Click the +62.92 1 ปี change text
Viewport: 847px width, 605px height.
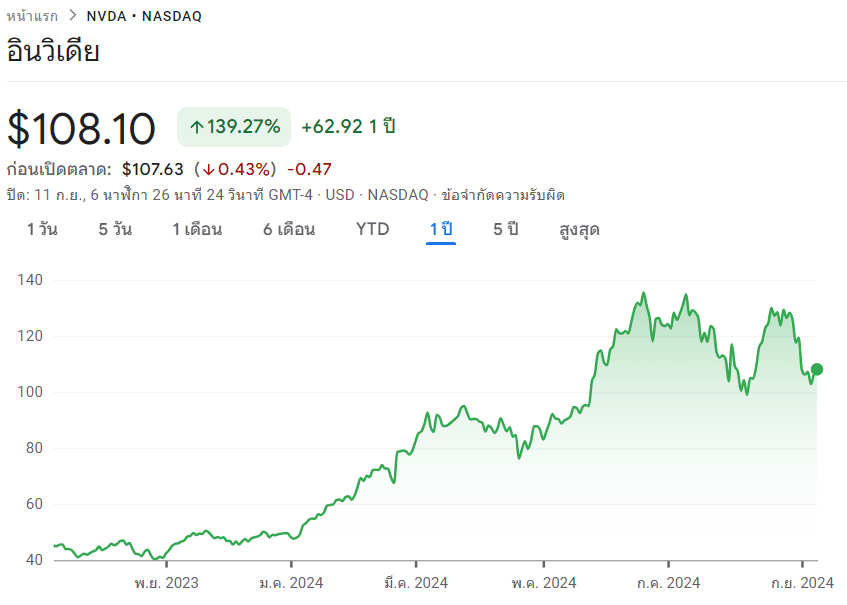tap(348, 126)
